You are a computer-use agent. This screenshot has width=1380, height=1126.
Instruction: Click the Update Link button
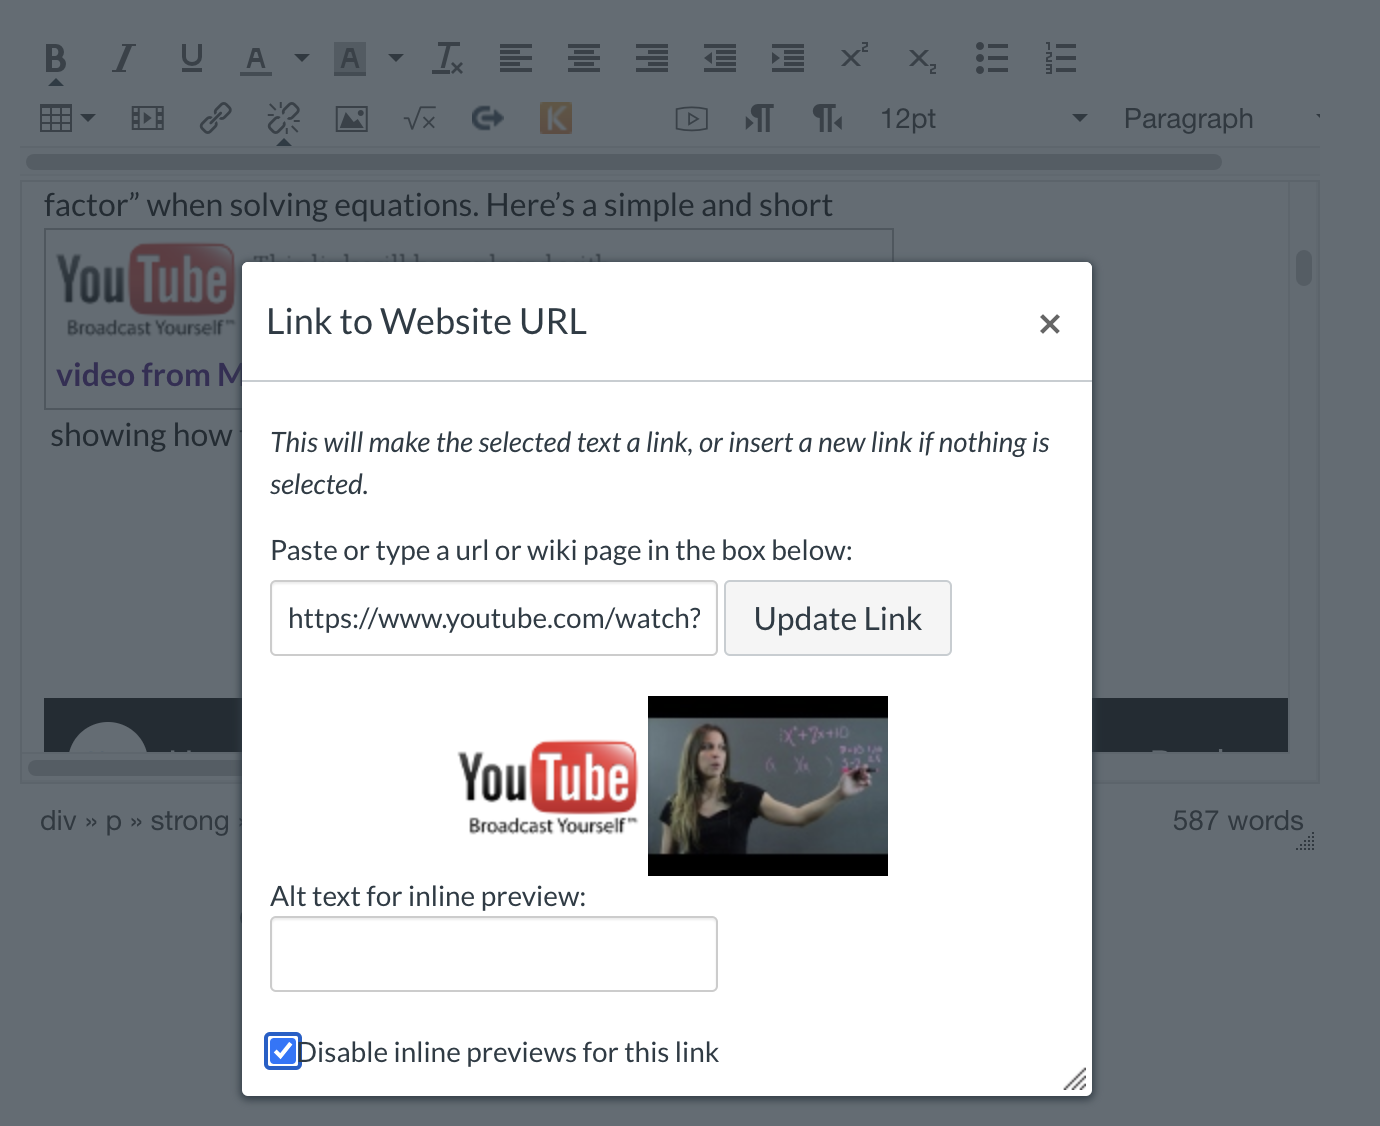(838, 618)
